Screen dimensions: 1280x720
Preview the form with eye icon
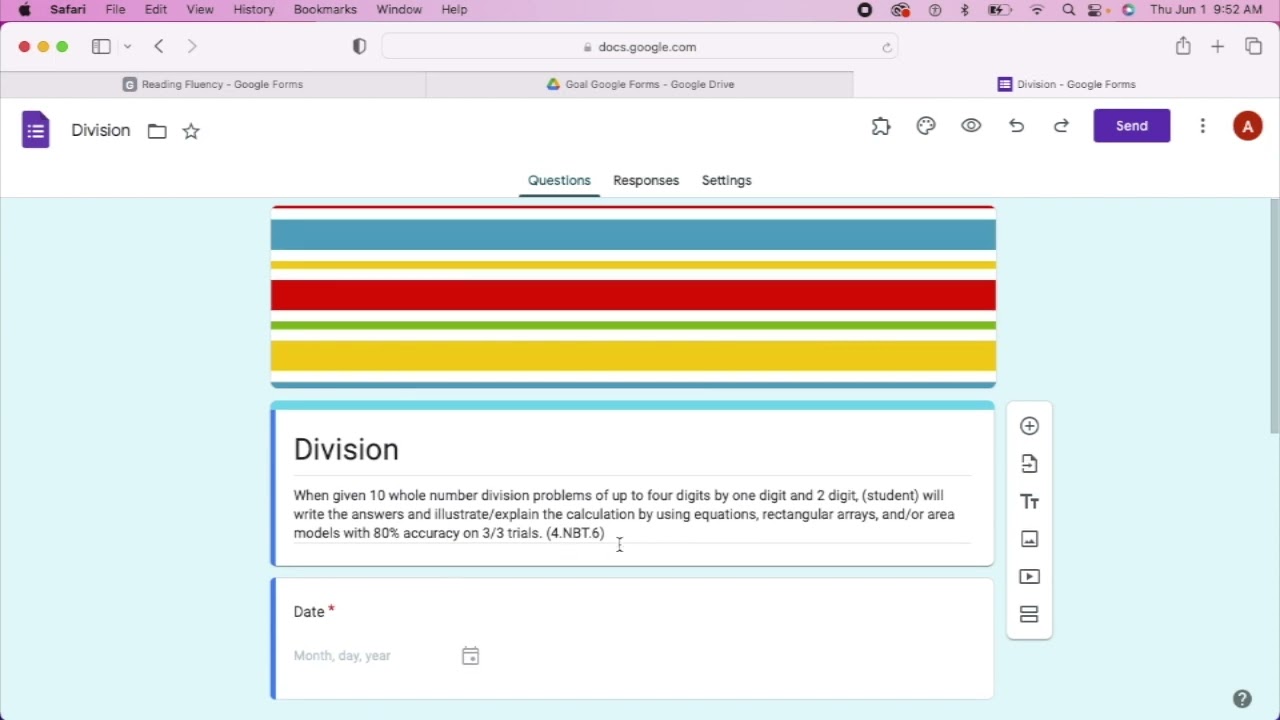[971, 126]
